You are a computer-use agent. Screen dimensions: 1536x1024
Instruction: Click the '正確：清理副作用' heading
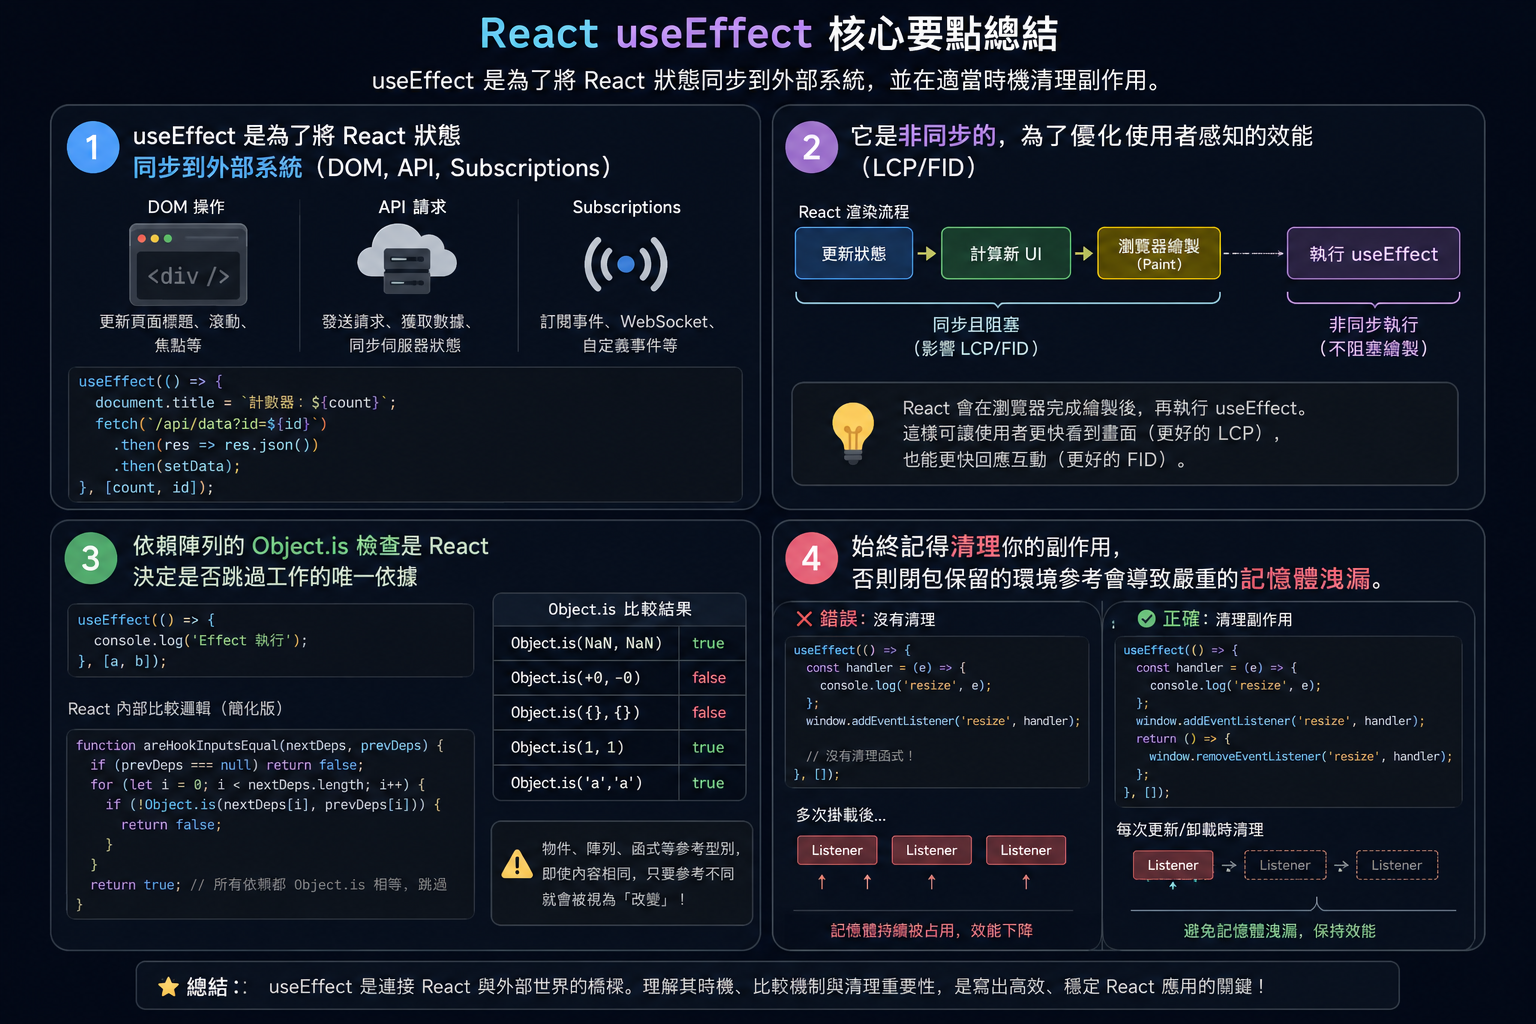point(1227,619)
